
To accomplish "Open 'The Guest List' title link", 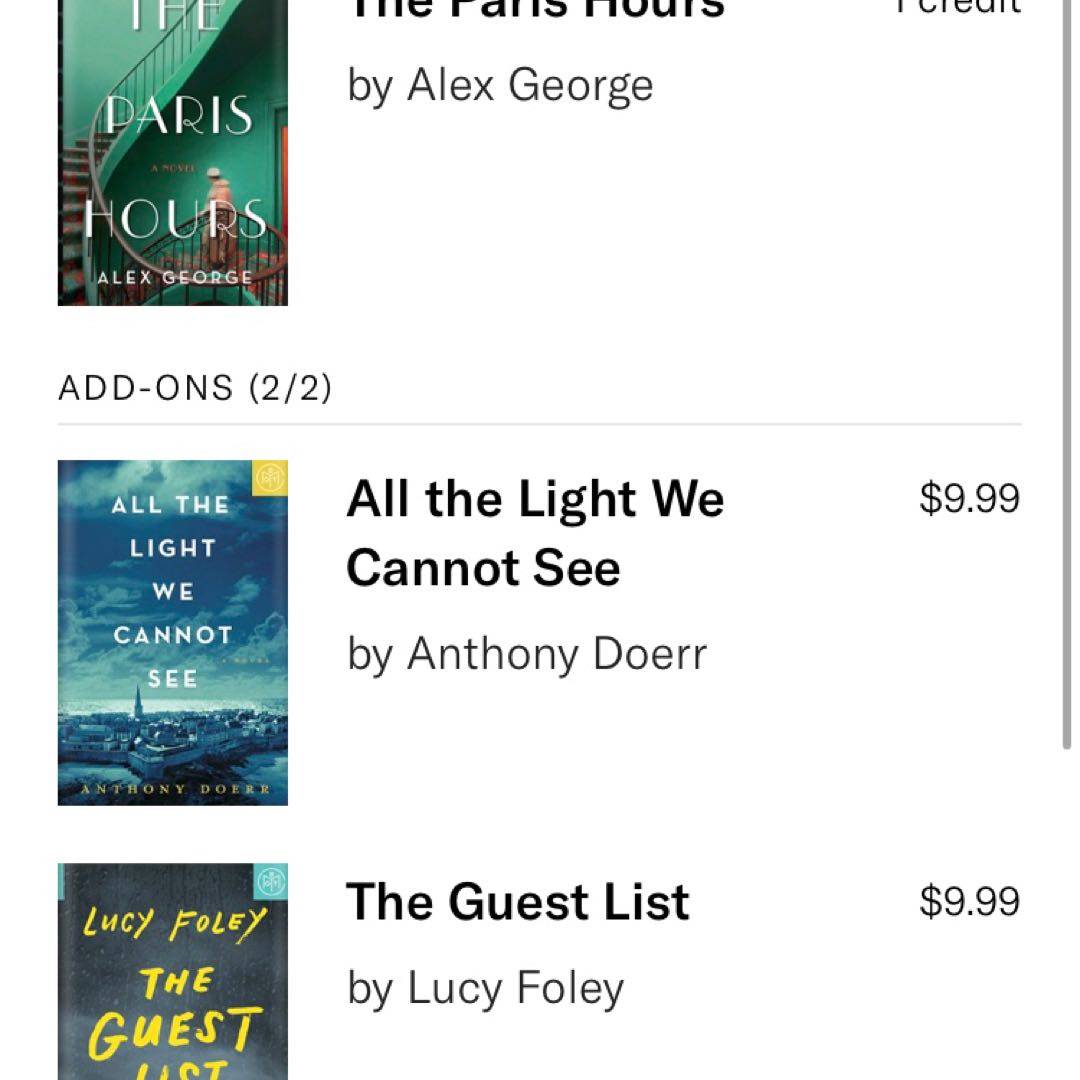I will (x=517, y=902).
